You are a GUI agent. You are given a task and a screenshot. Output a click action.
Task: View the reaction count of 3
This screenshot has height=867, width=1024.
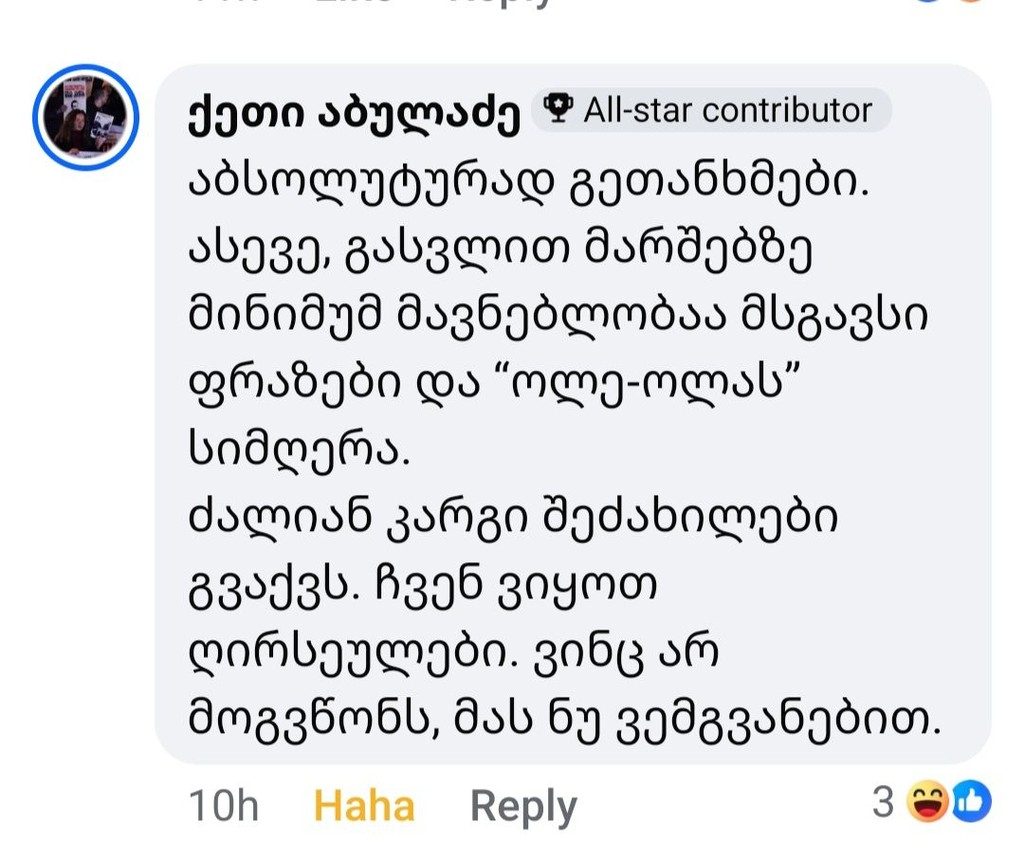(882, 802)
